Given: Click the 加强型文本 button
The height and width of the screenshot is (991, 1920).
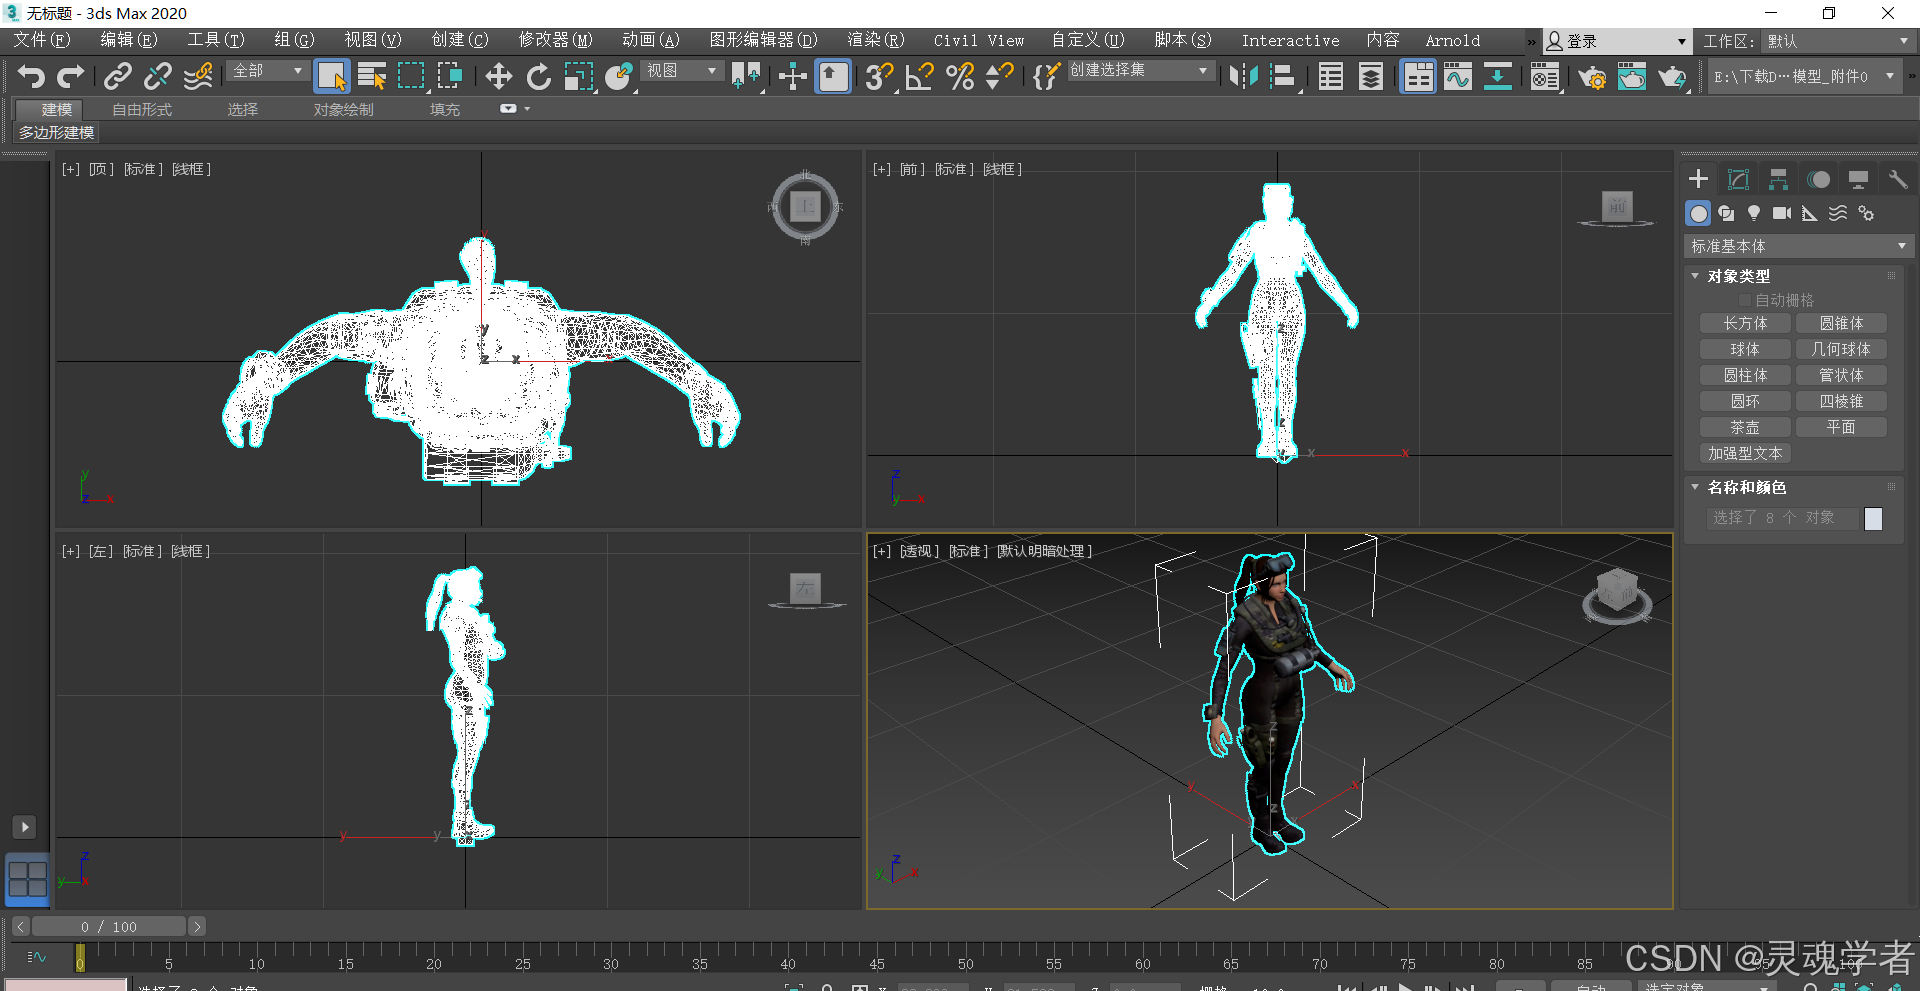Looking at the screenshot, I should click(1745, 453).
